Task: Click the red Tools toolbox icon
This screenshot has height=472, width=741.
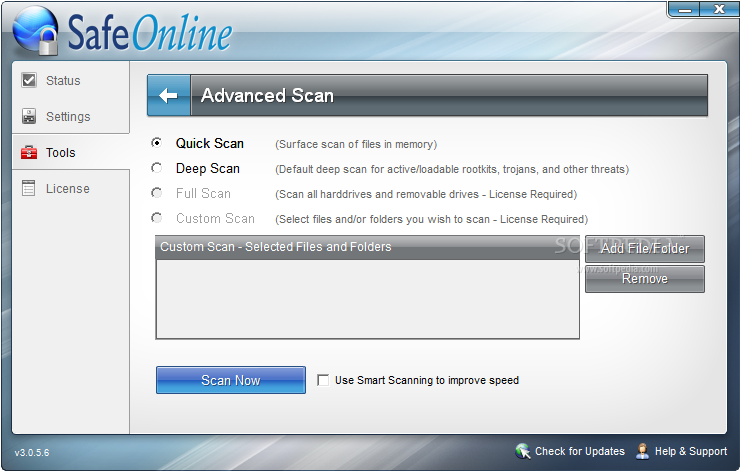Action: (x=29, y=152)
